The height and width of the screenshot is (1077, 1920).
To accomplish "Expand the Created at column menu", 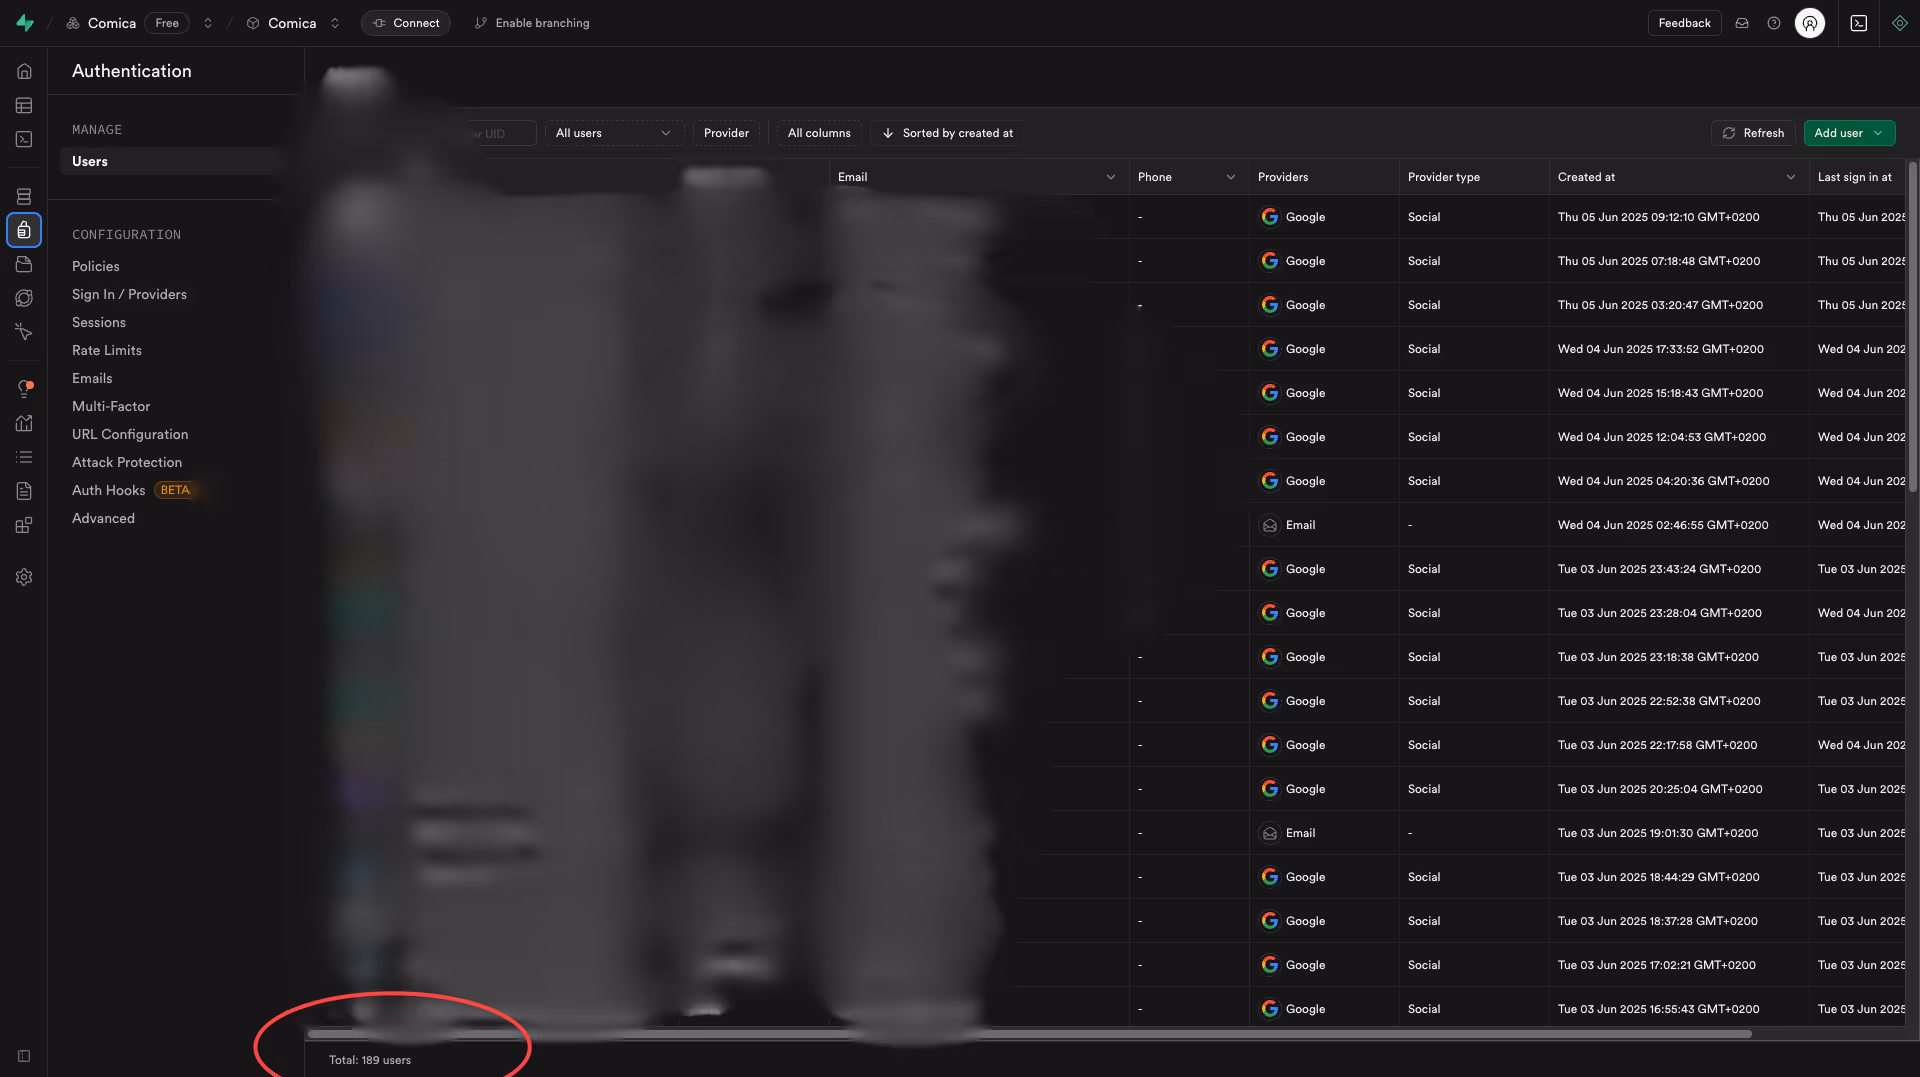I will (1791, 177).
